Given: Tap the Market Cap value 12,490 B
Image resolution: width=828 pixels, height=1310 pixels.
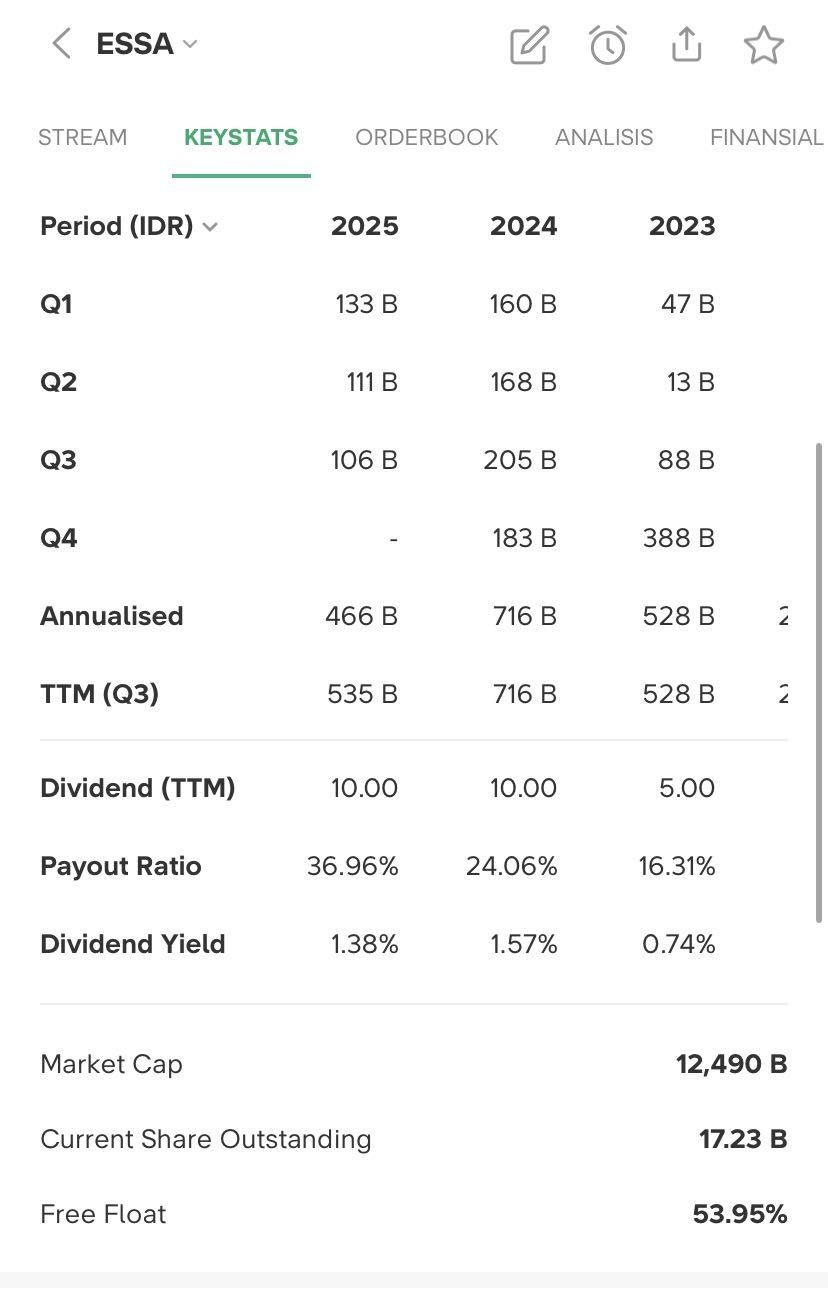Looking at the screenshot, I should click(731, 1064).
